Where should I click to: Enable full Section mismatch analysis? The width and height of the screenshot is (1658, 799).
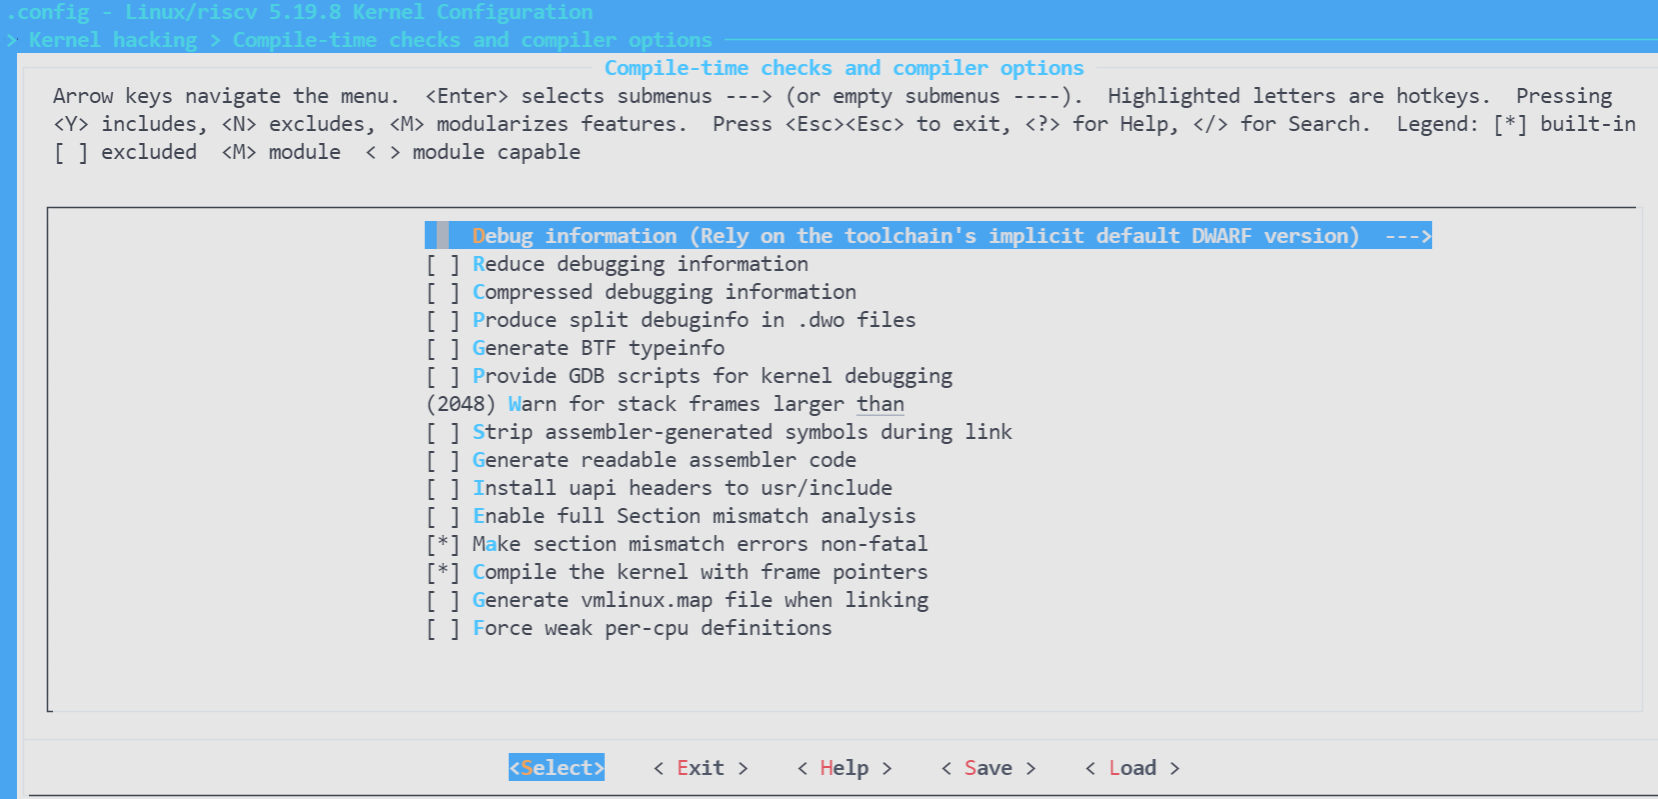click(x=443, y=516)
